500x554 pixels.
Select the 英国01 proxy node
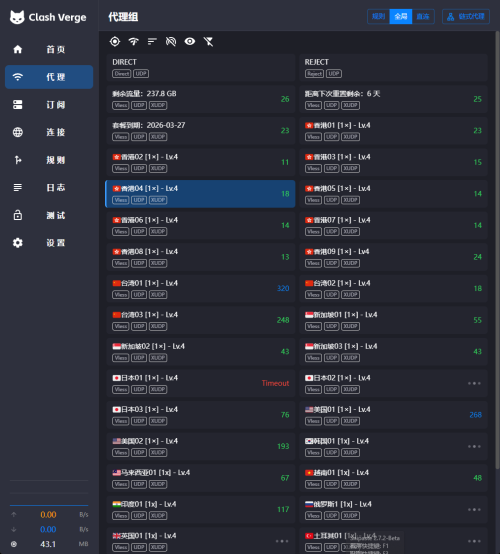pos(200,541)
